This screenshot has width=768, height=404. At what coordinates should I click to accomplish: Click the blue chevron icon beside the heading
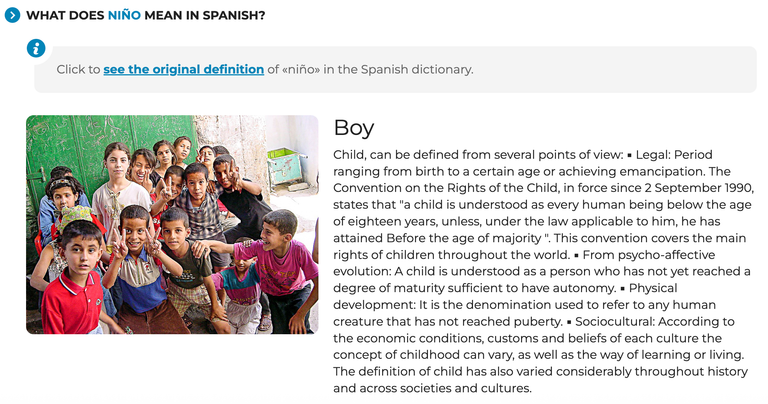coord(12,15)
